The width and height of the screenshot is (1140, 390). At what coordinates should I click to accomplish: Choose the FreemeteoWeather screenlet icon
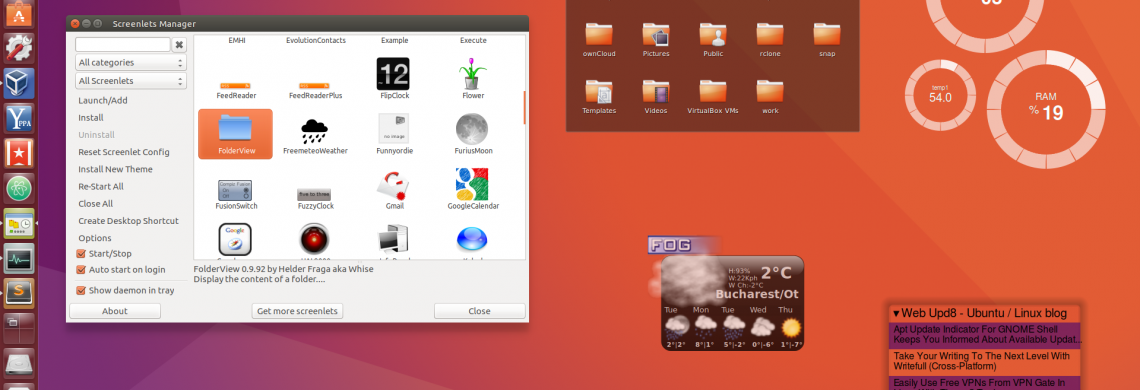coord(314,130)
